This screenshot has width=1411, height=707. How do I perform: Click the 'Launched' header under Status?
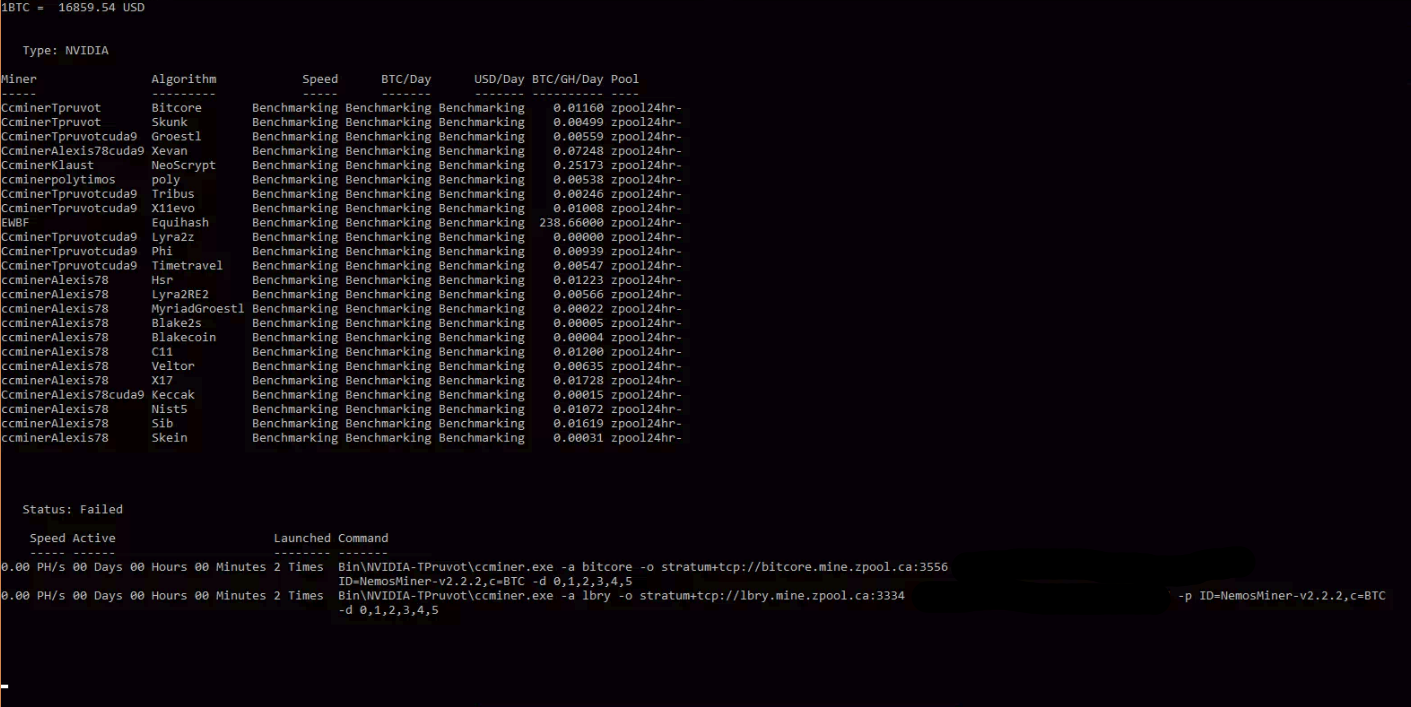302,538
